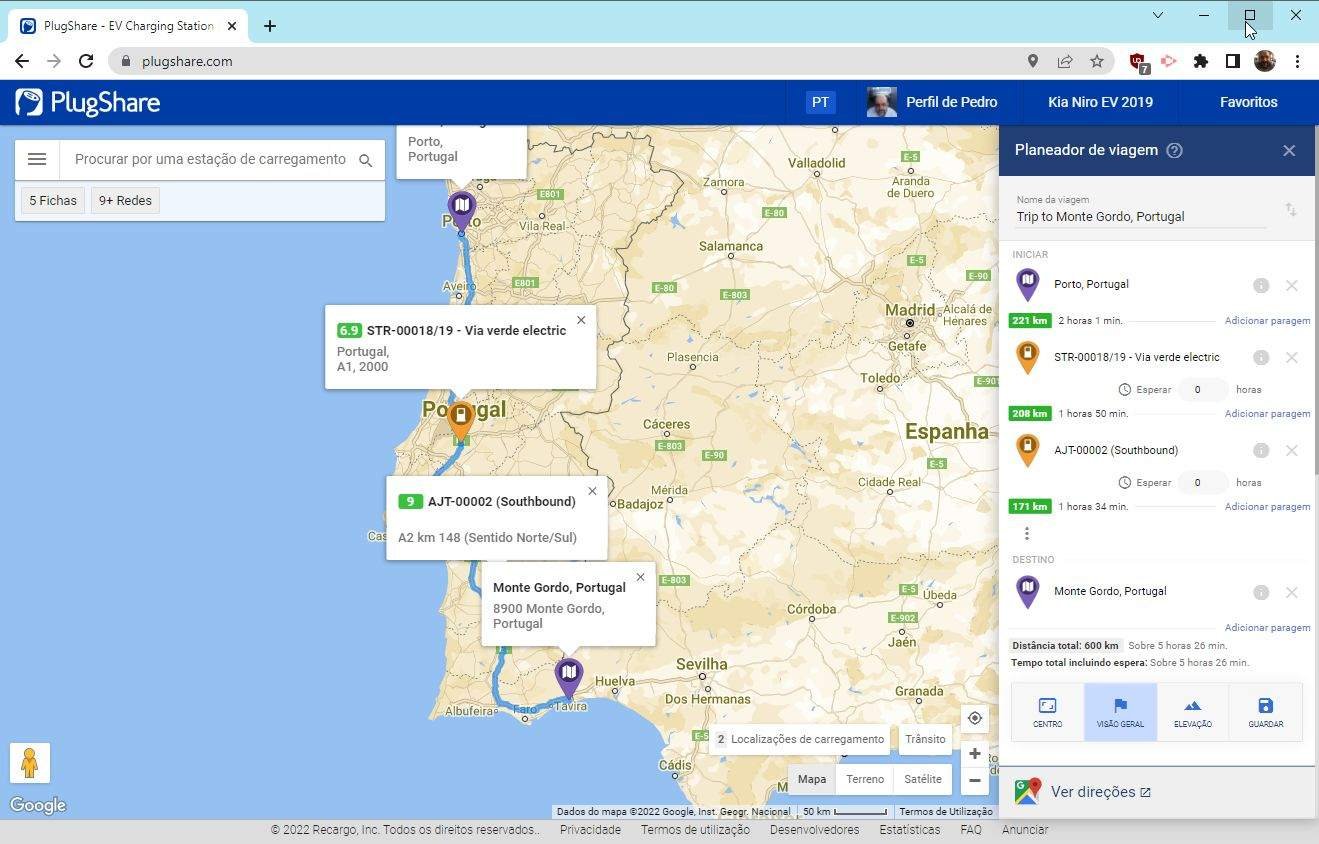Viewport: 1319px width, 844px height.
Task: Switch map to Satélite view
Action: (922, 779)
